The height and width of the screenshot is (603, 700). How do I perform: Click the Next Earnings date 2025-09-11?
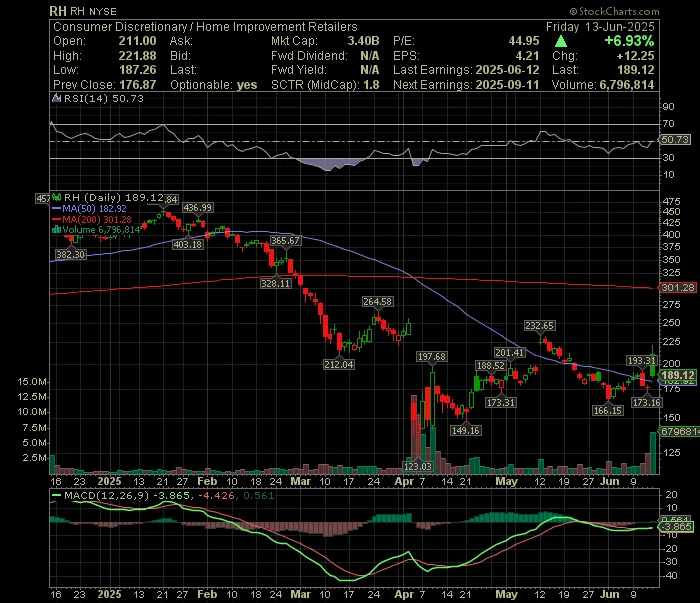coord(508,85)
